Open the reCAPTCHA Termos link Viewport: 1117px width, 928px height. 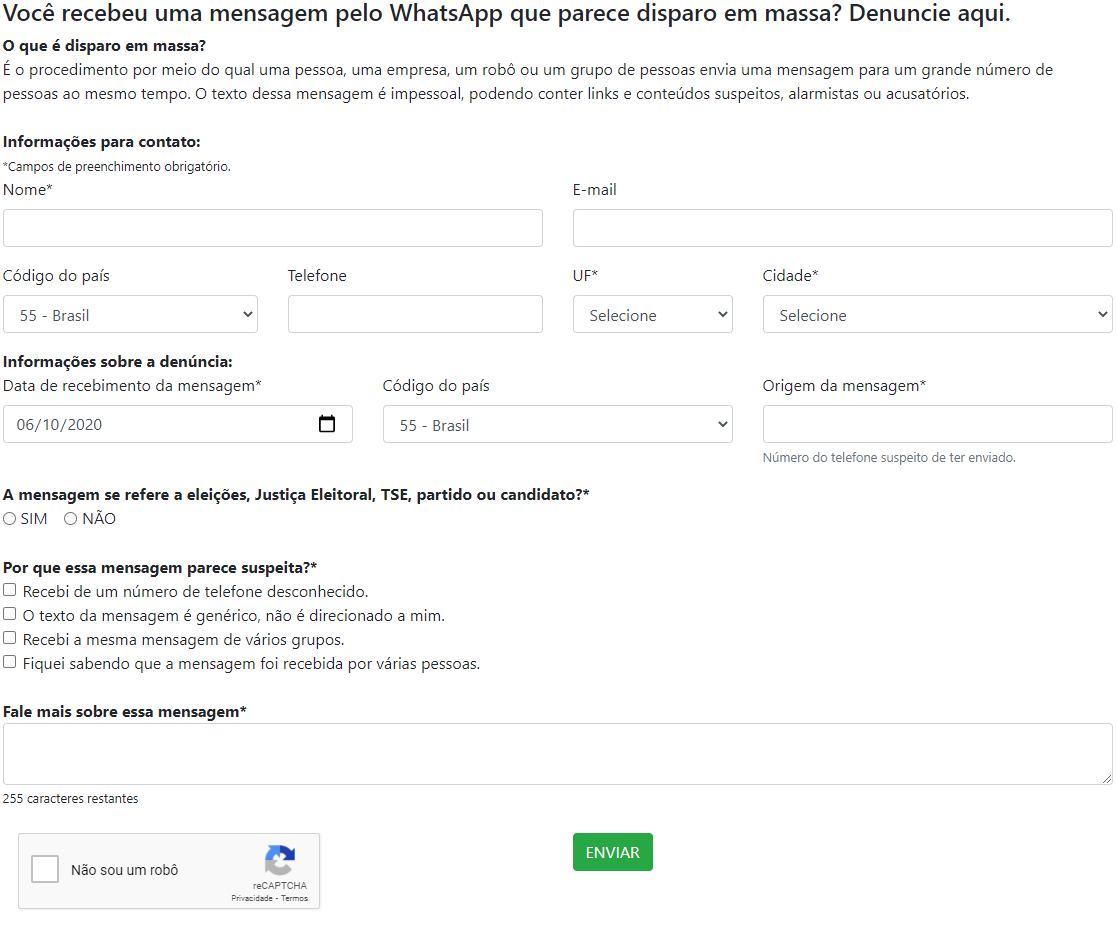coord(294,898)
